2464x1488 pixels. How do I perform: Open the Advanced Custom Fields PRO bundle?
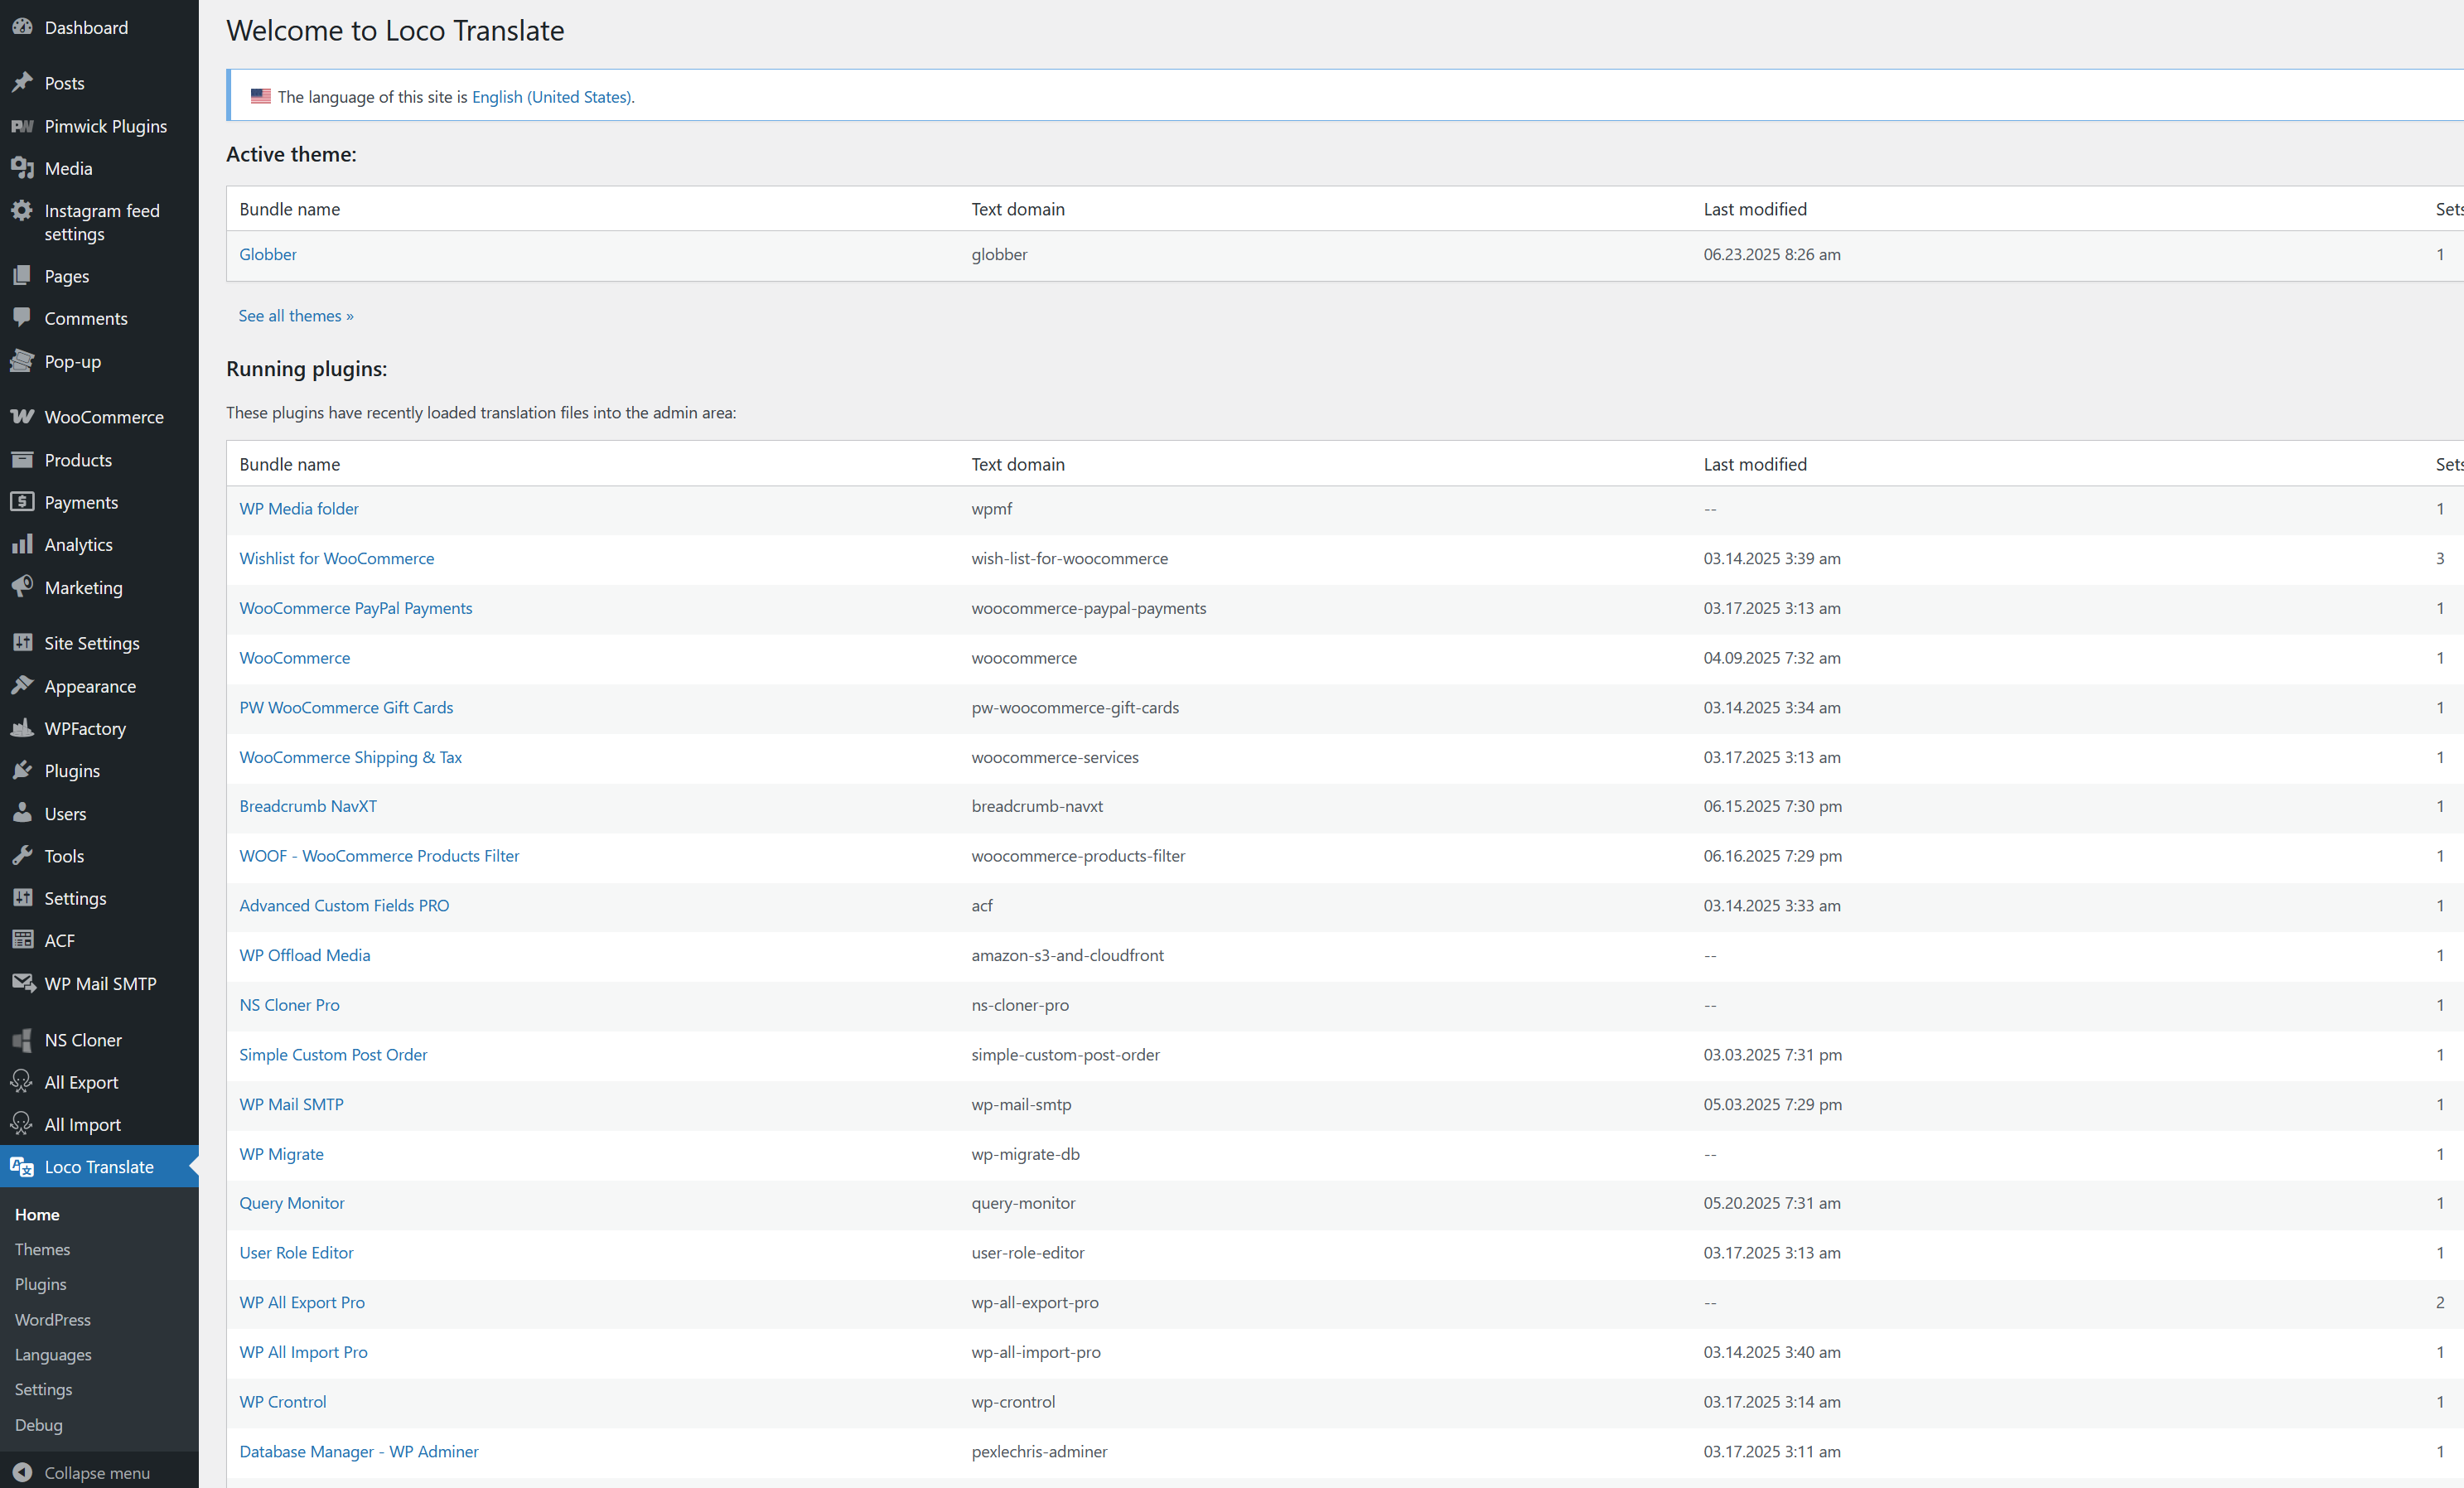(344, 905)
